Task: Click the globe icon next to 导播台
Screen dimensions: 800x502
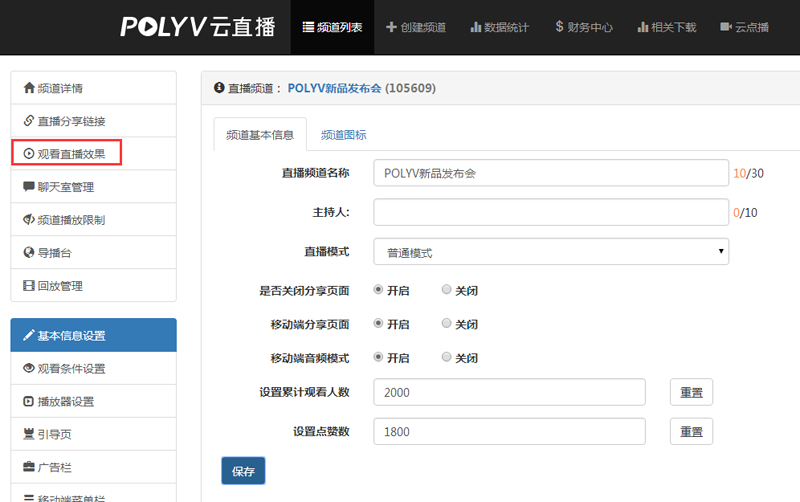Action: coord(29,253)
